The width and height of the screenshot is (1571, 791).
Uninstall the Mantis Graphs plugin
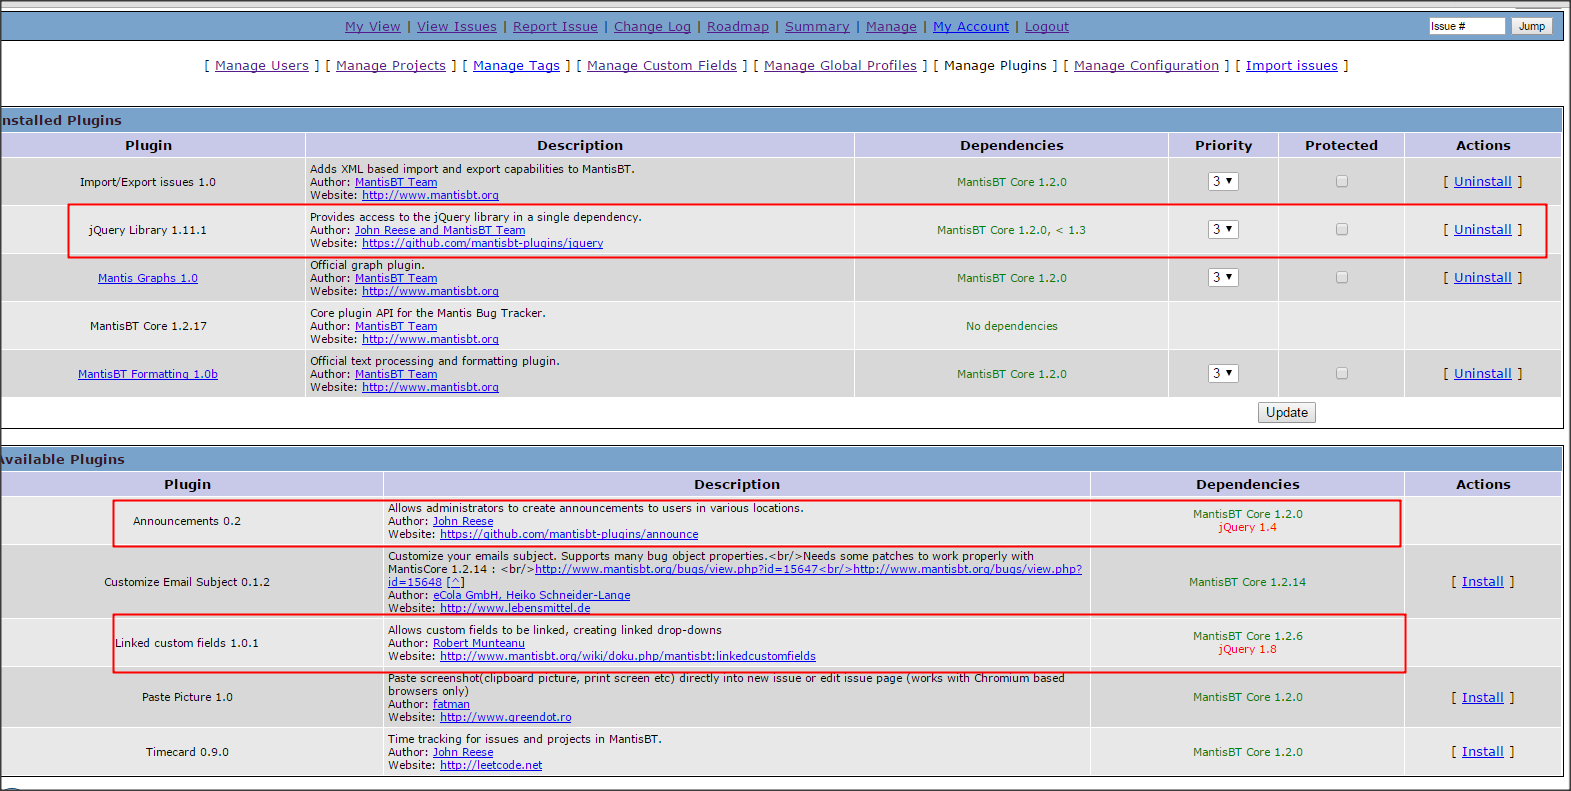pyautogui.click(x=1482, y=278)
